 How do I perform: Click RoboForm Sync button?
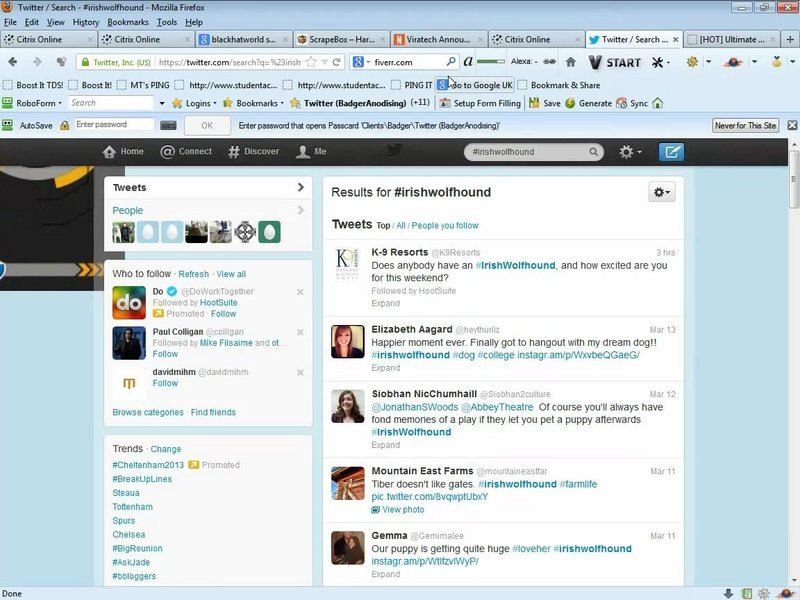(632, 103)
